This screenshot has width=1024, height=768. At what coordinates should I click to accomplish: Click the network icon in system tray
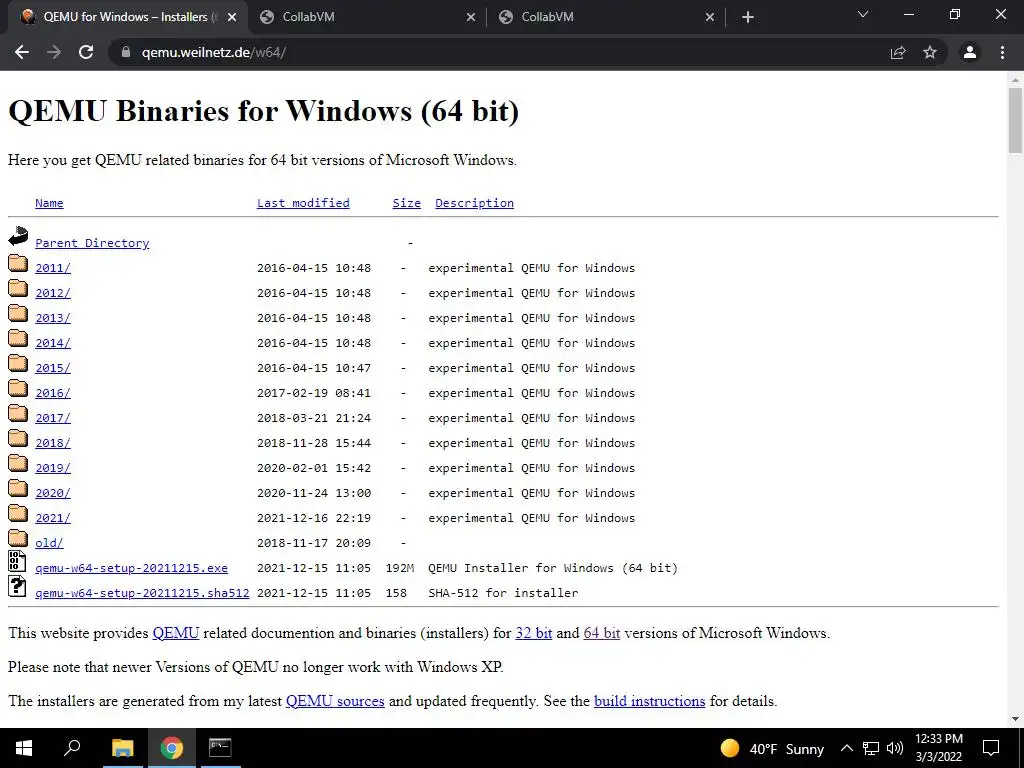click(x=871, y=748)
